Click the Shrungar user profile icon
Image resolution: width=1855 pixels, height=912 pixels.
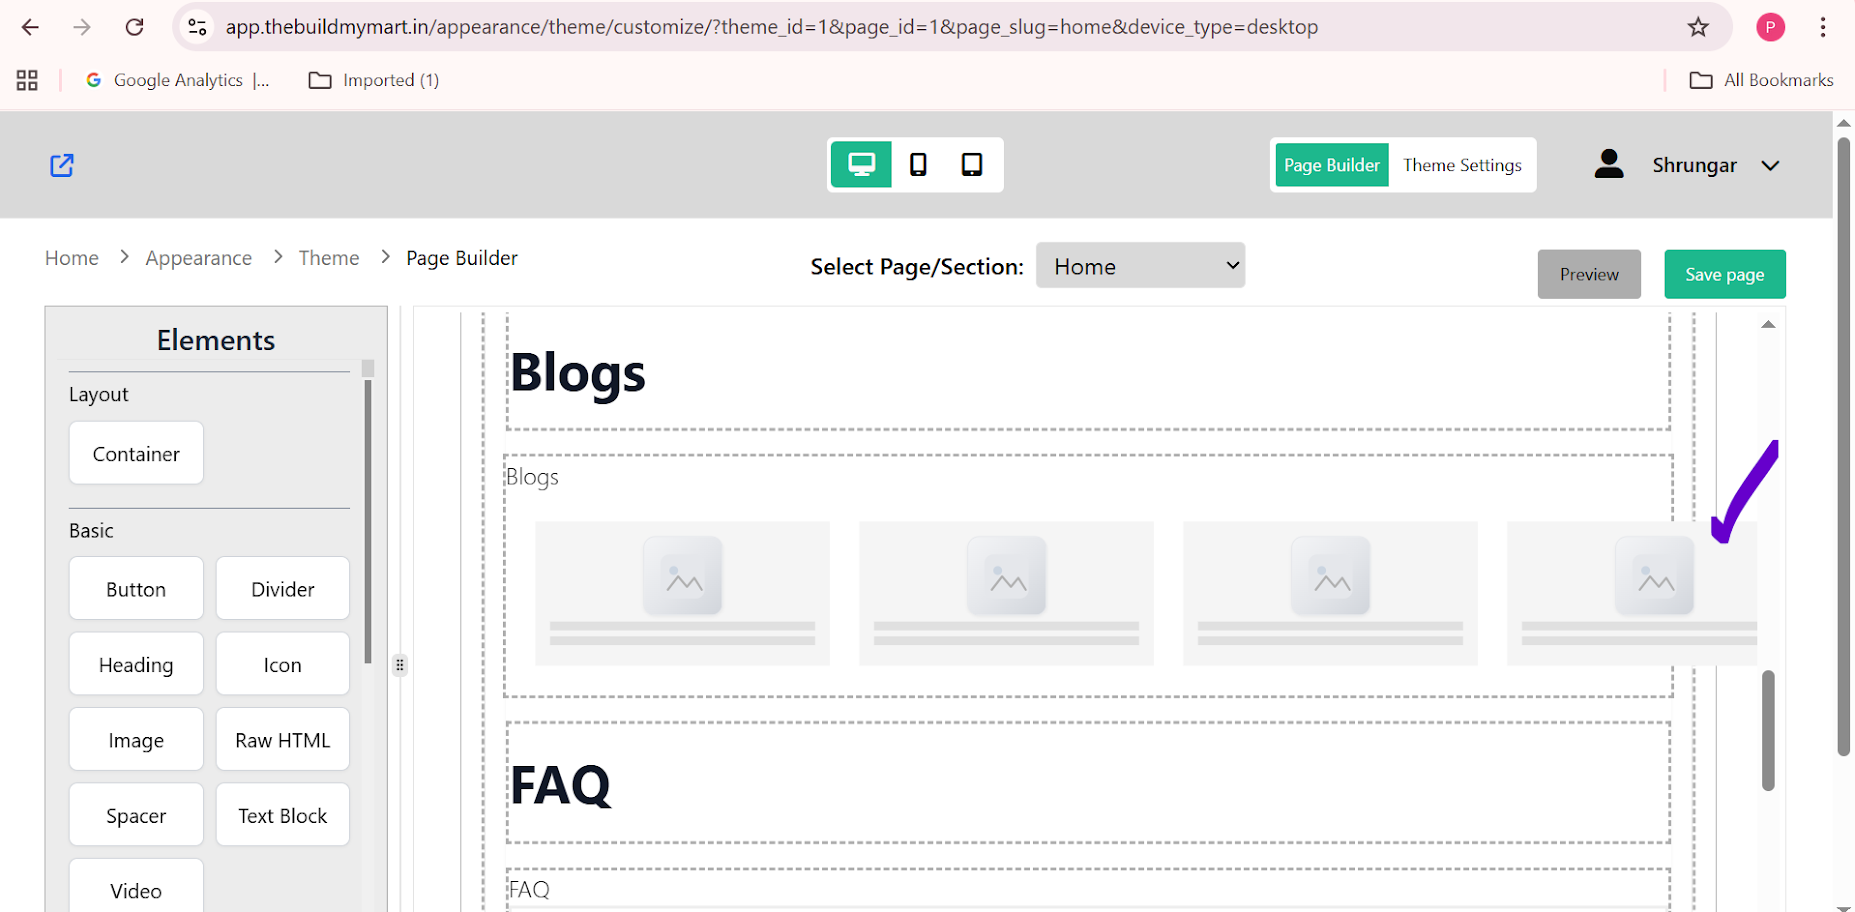(x=1609, y=164)
